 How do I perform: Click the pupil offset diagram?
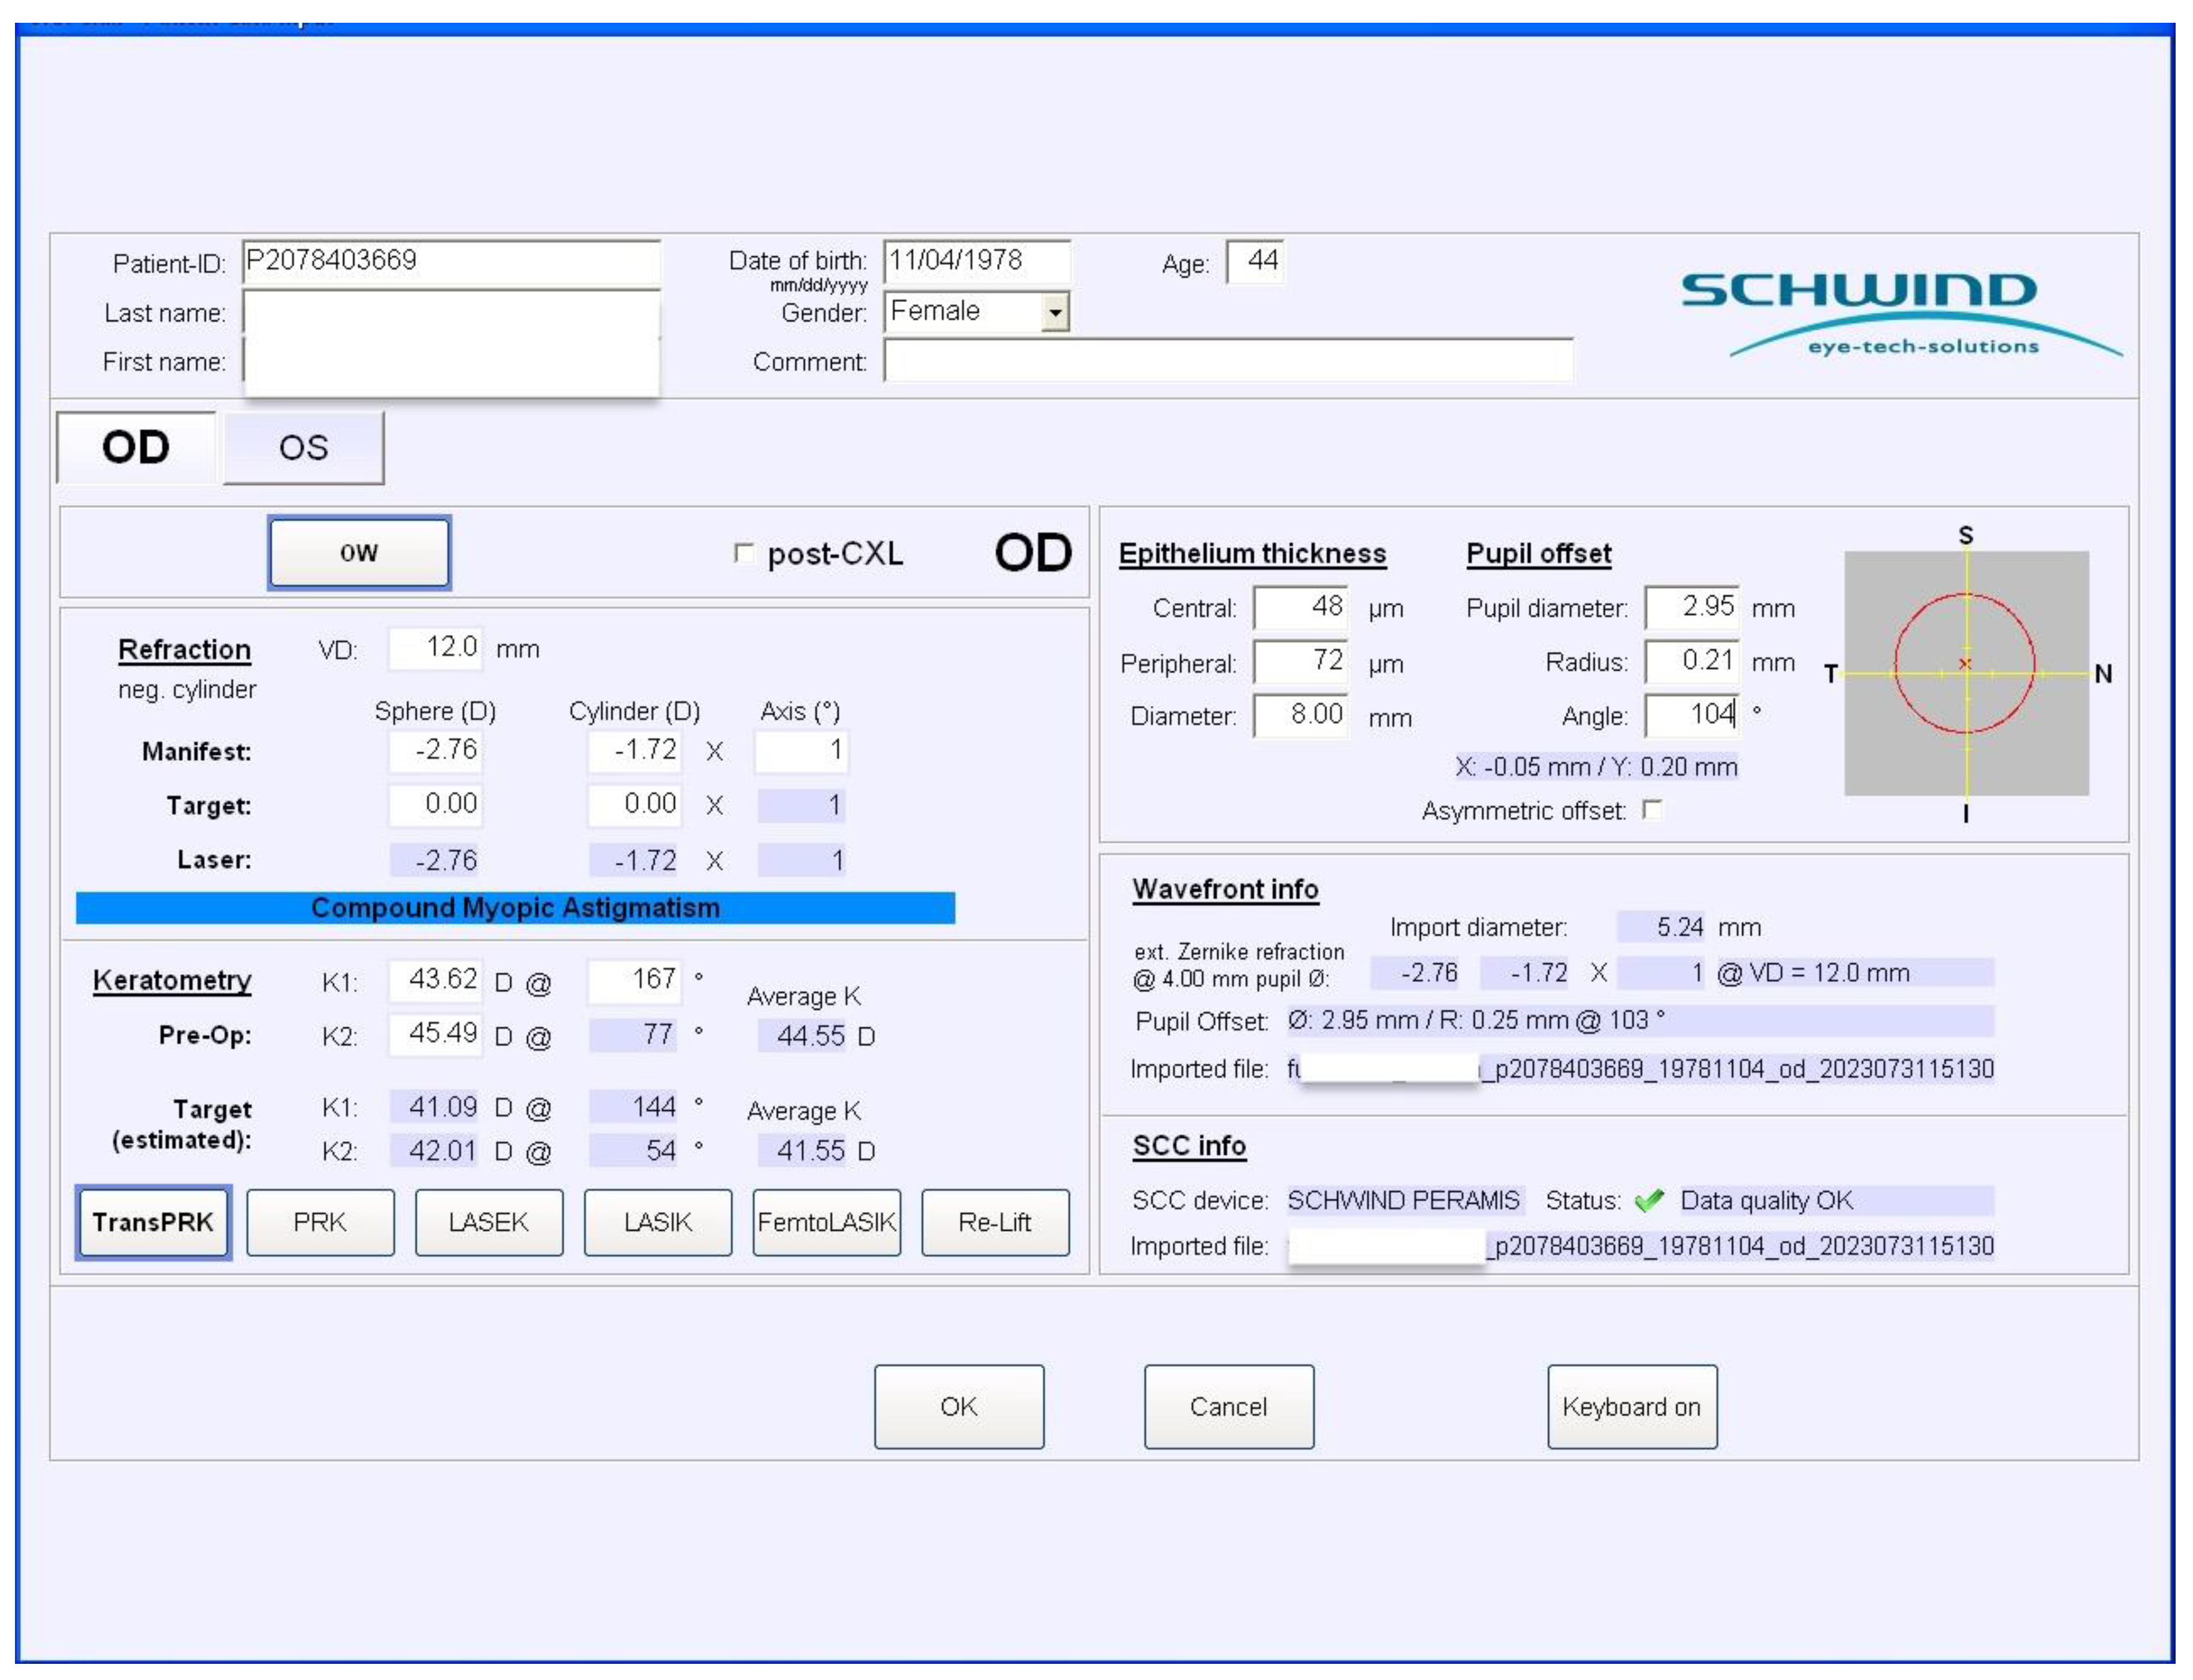[x=1965, y=673]
